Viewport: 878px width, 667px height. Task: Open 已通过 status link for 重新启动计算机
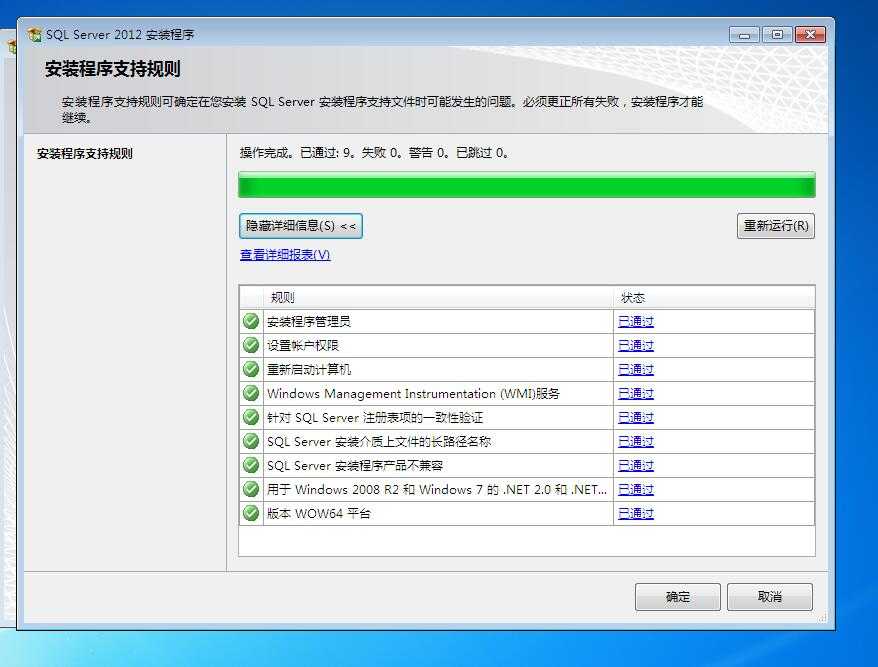(636, 370)
